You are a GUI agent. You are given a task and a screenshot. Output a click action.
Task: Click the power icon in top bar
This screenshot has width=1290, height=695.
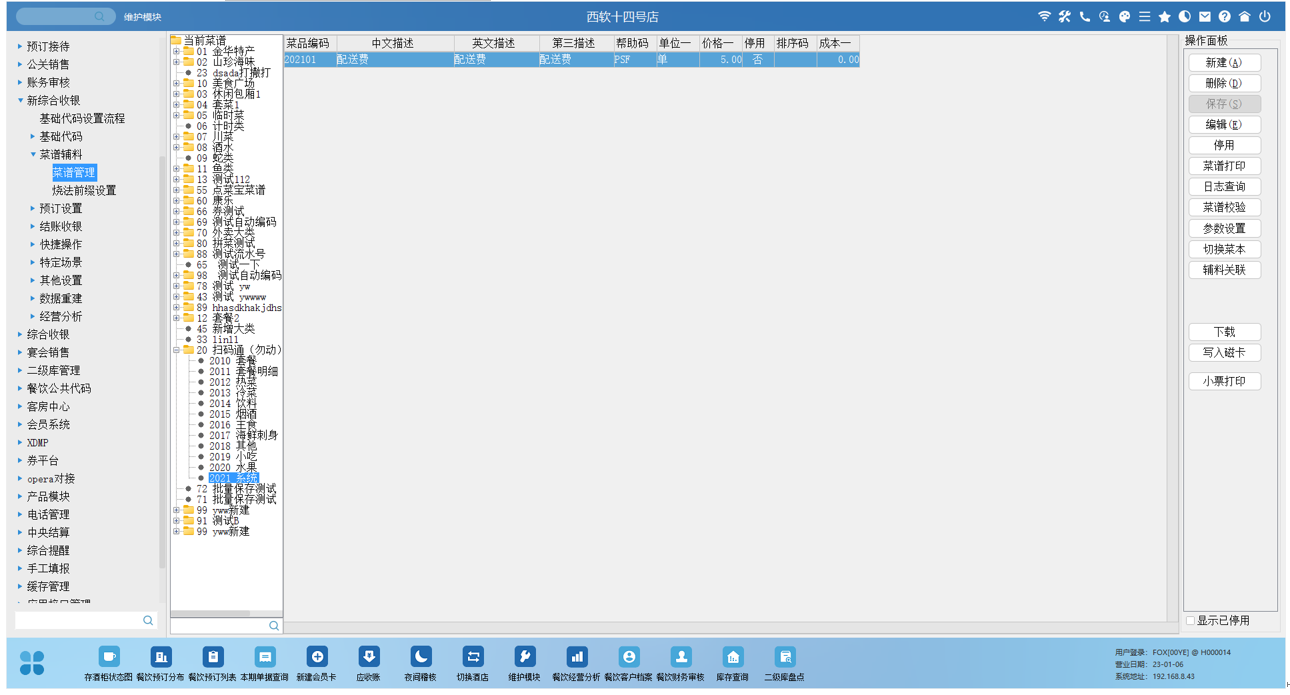click(1264, 17)
